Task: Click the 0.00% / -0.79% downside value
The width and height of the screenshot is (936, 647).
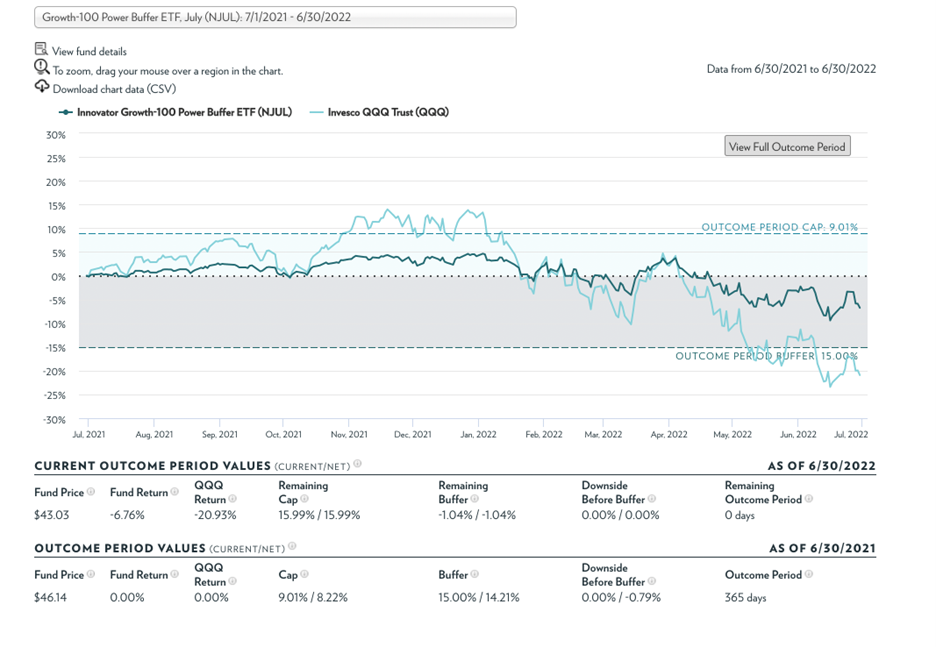Action: pyautogui.click(x=621, y=597)
